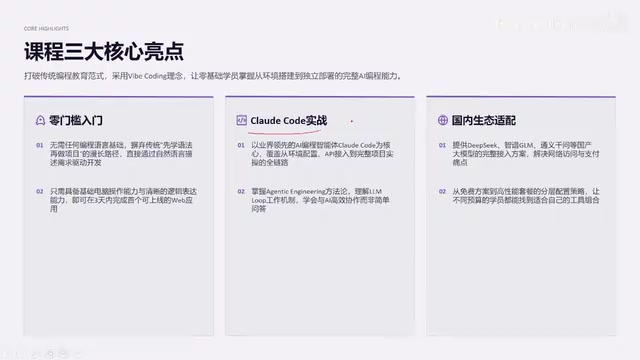This screenshot has width=640, height=360.
Task: Click the Claude Code实战 card heading
Action: (289, 120)
